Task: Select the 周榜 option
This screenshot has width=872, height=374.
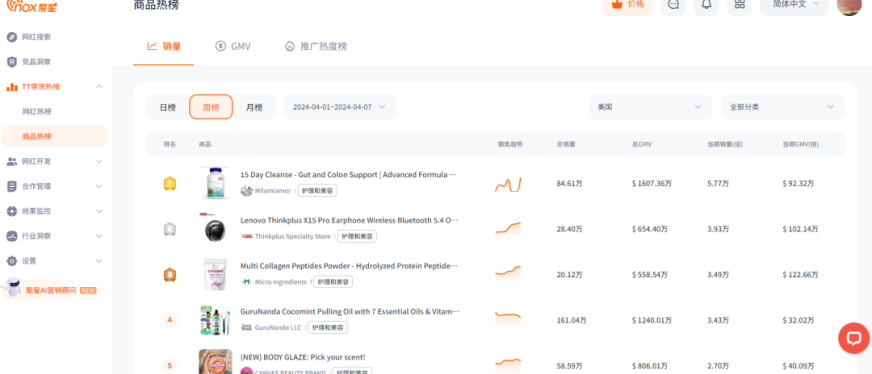Action: click(x=211, y=107)
